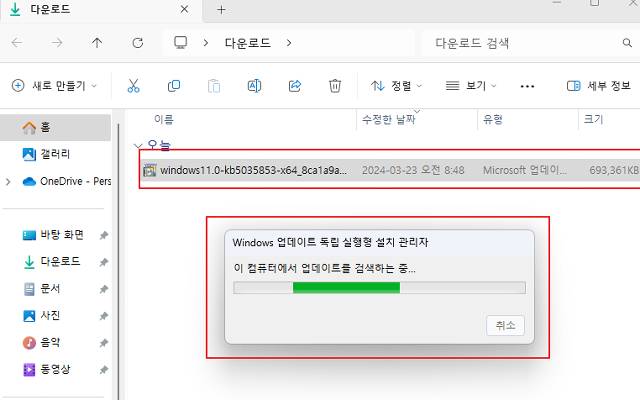Unpin 바탕 화면 using its pin icon
This screenshot has width=640, height=400.
tap(104, 235)
